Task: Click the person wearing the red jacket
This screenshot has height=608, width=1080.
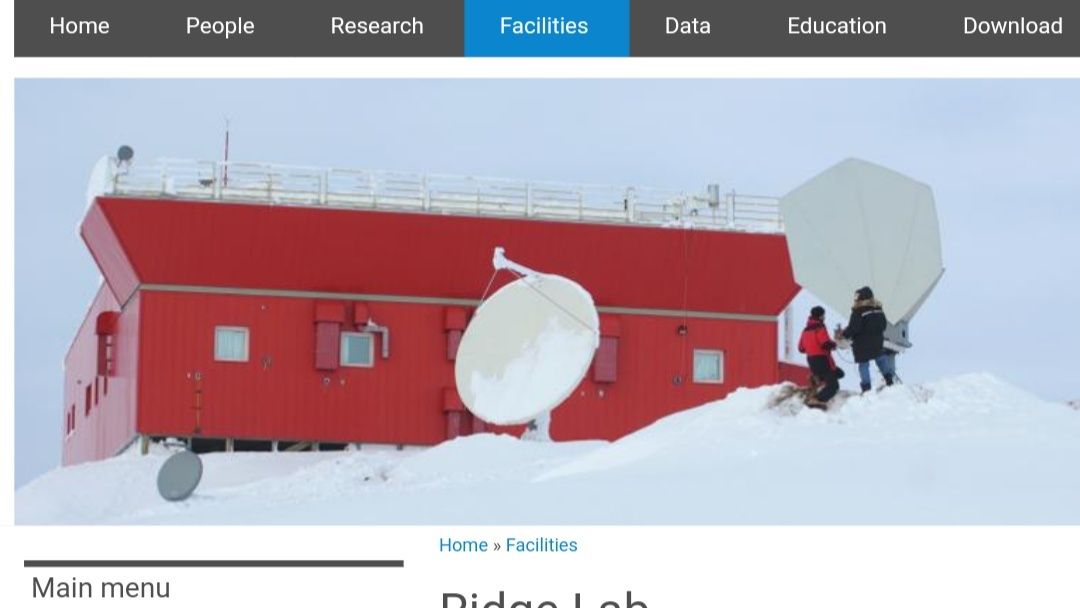Action: tap(820, 355)
